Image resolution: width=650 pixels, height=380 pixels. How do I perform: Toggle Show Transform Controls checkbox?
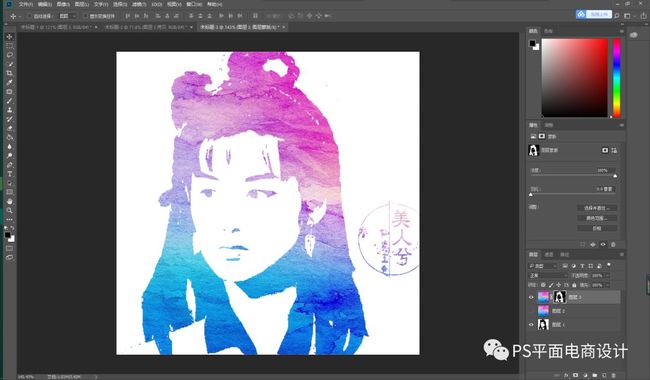click(85, 16)
